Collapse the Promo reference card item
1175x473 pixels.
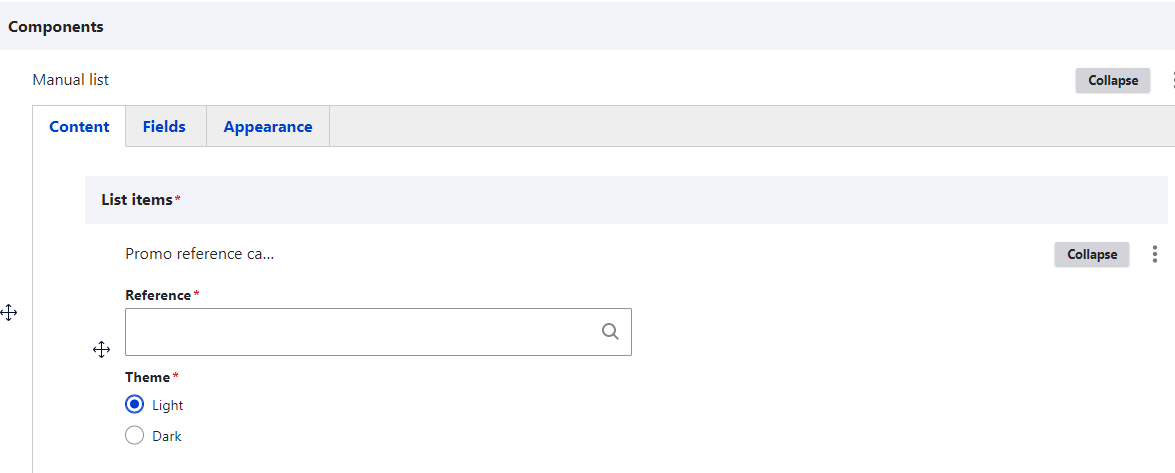point(1091,254)
